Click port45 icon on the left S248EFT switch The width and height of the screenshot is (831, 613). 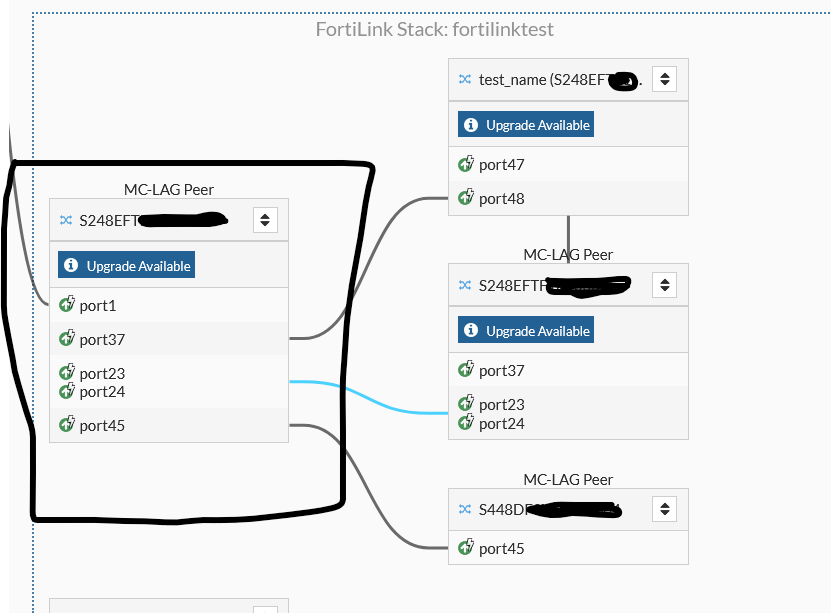[67, 425]
